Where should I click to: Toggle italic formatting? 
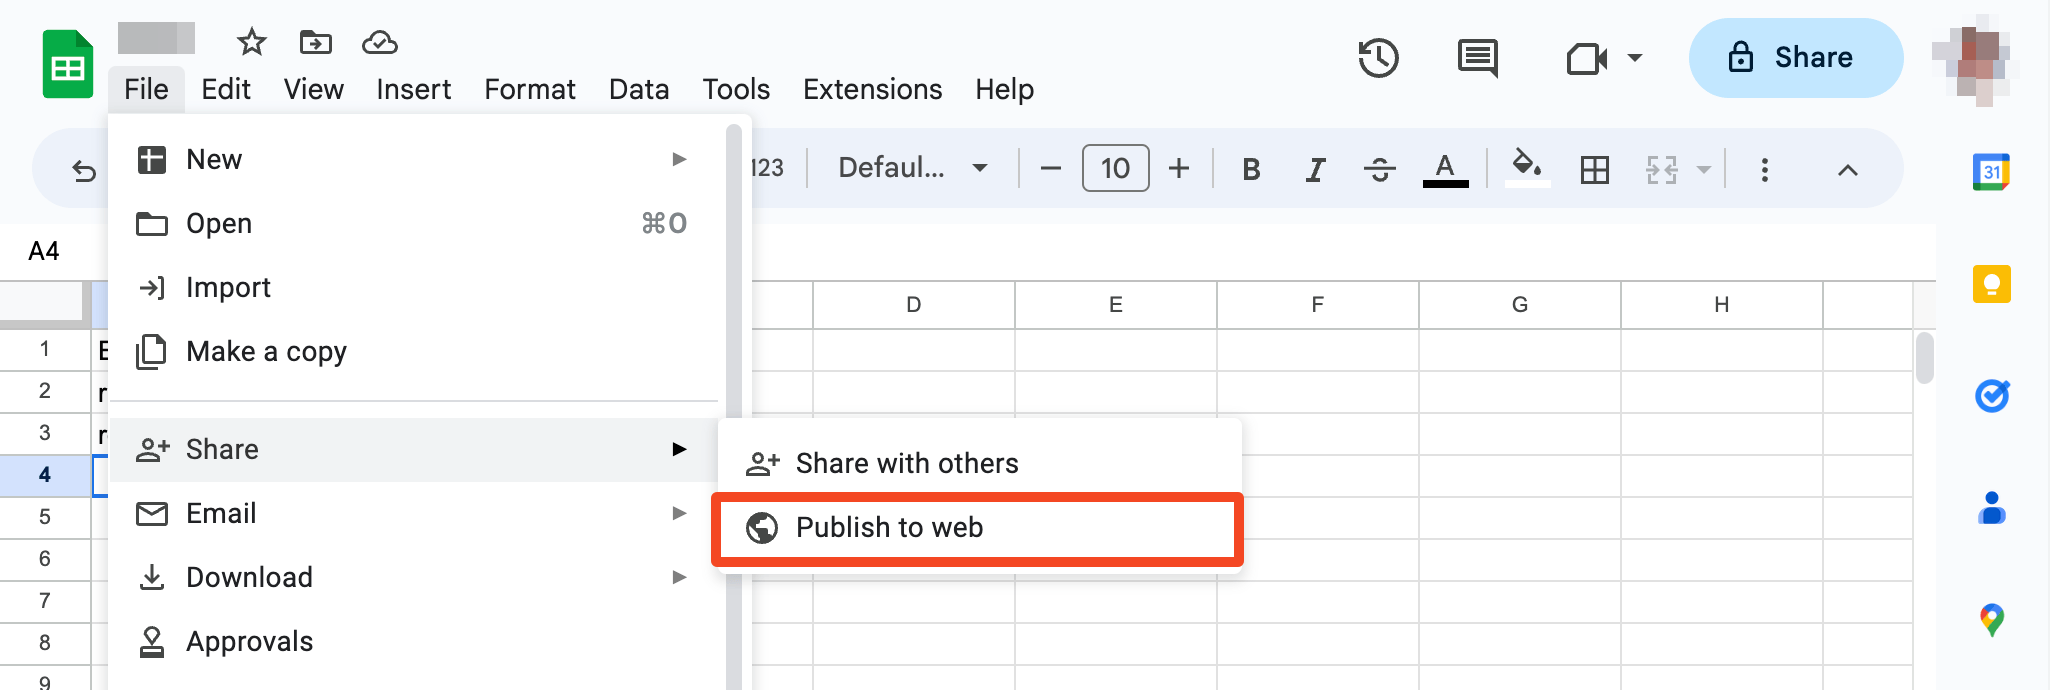tap(1315, 170)
